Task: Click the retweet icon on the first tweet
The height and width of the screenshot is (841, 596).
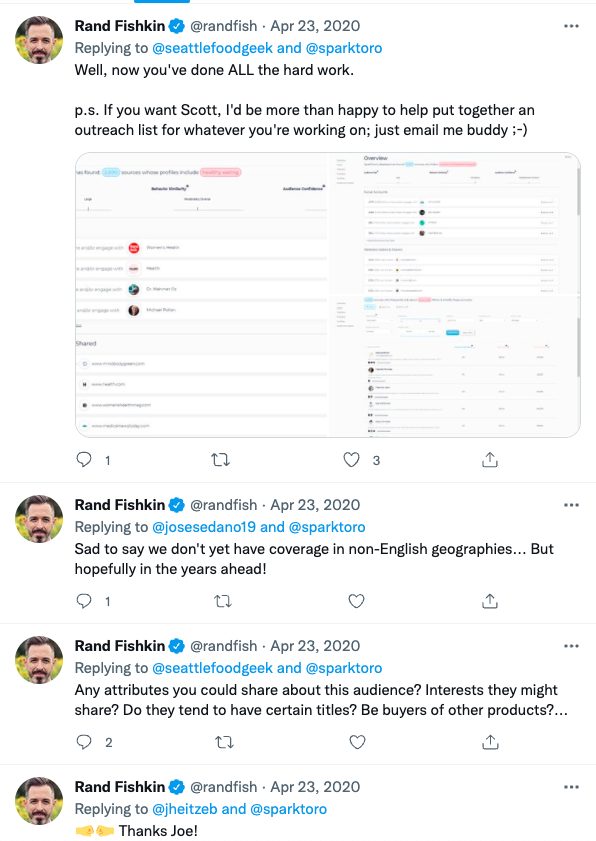Action: tap(222, 460)
